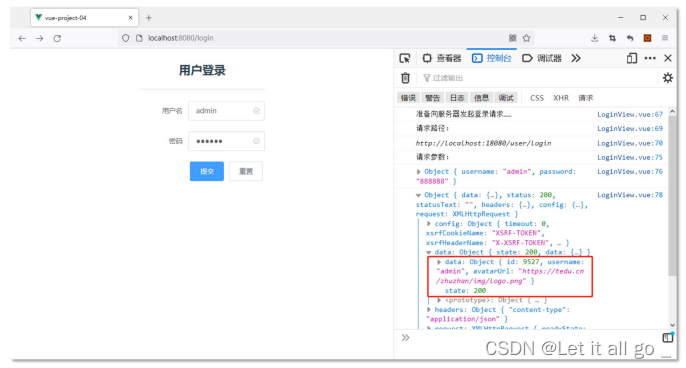Expand the headers Object node

point(429,310)
